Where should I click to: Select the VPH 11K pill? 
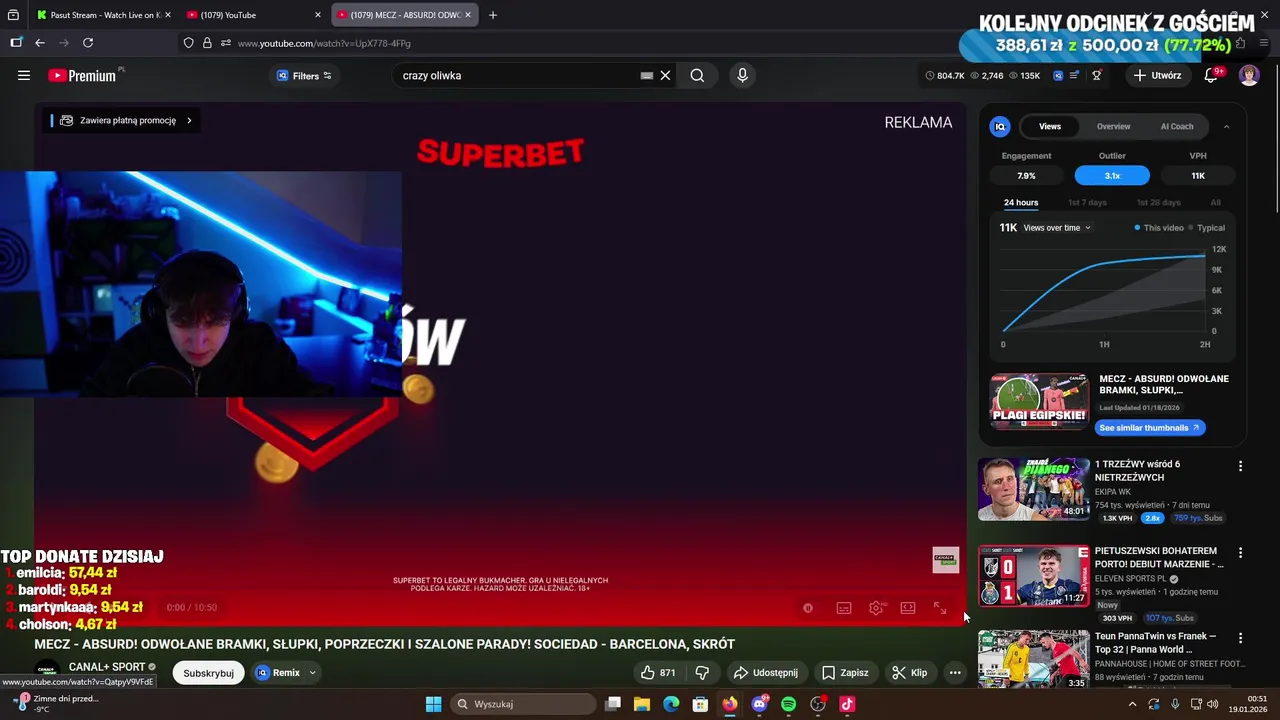1198,176
